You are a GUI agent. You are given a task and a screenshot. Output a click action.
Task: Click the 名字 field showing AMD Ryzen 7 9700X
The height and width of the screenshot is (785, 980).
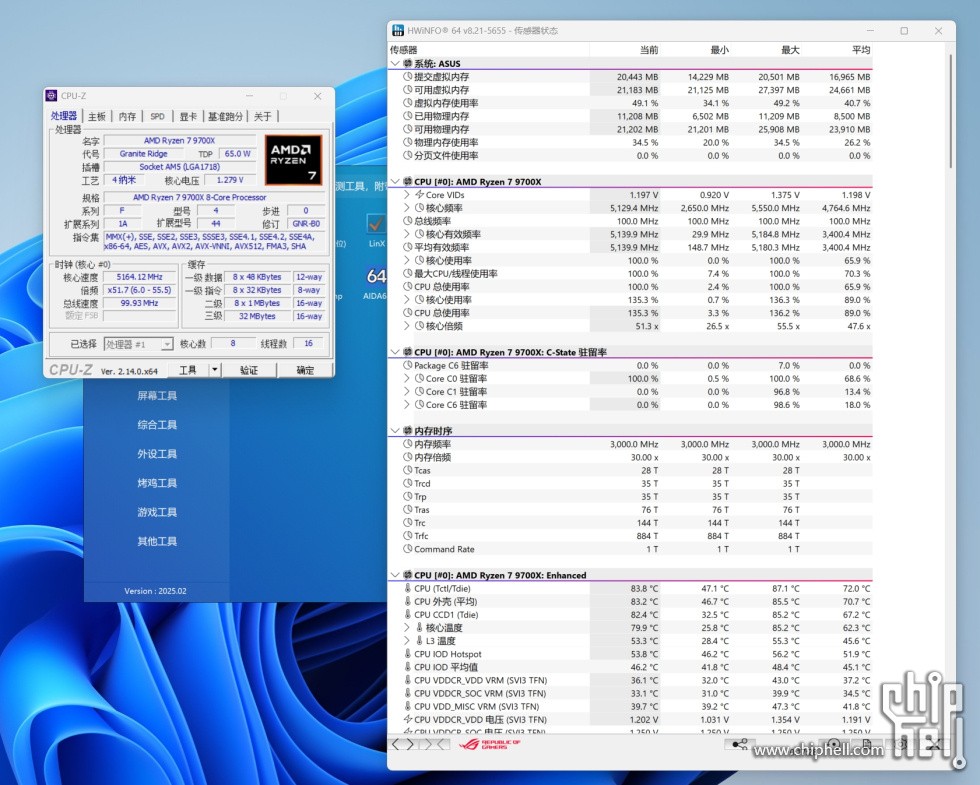[x=179, y=141]
